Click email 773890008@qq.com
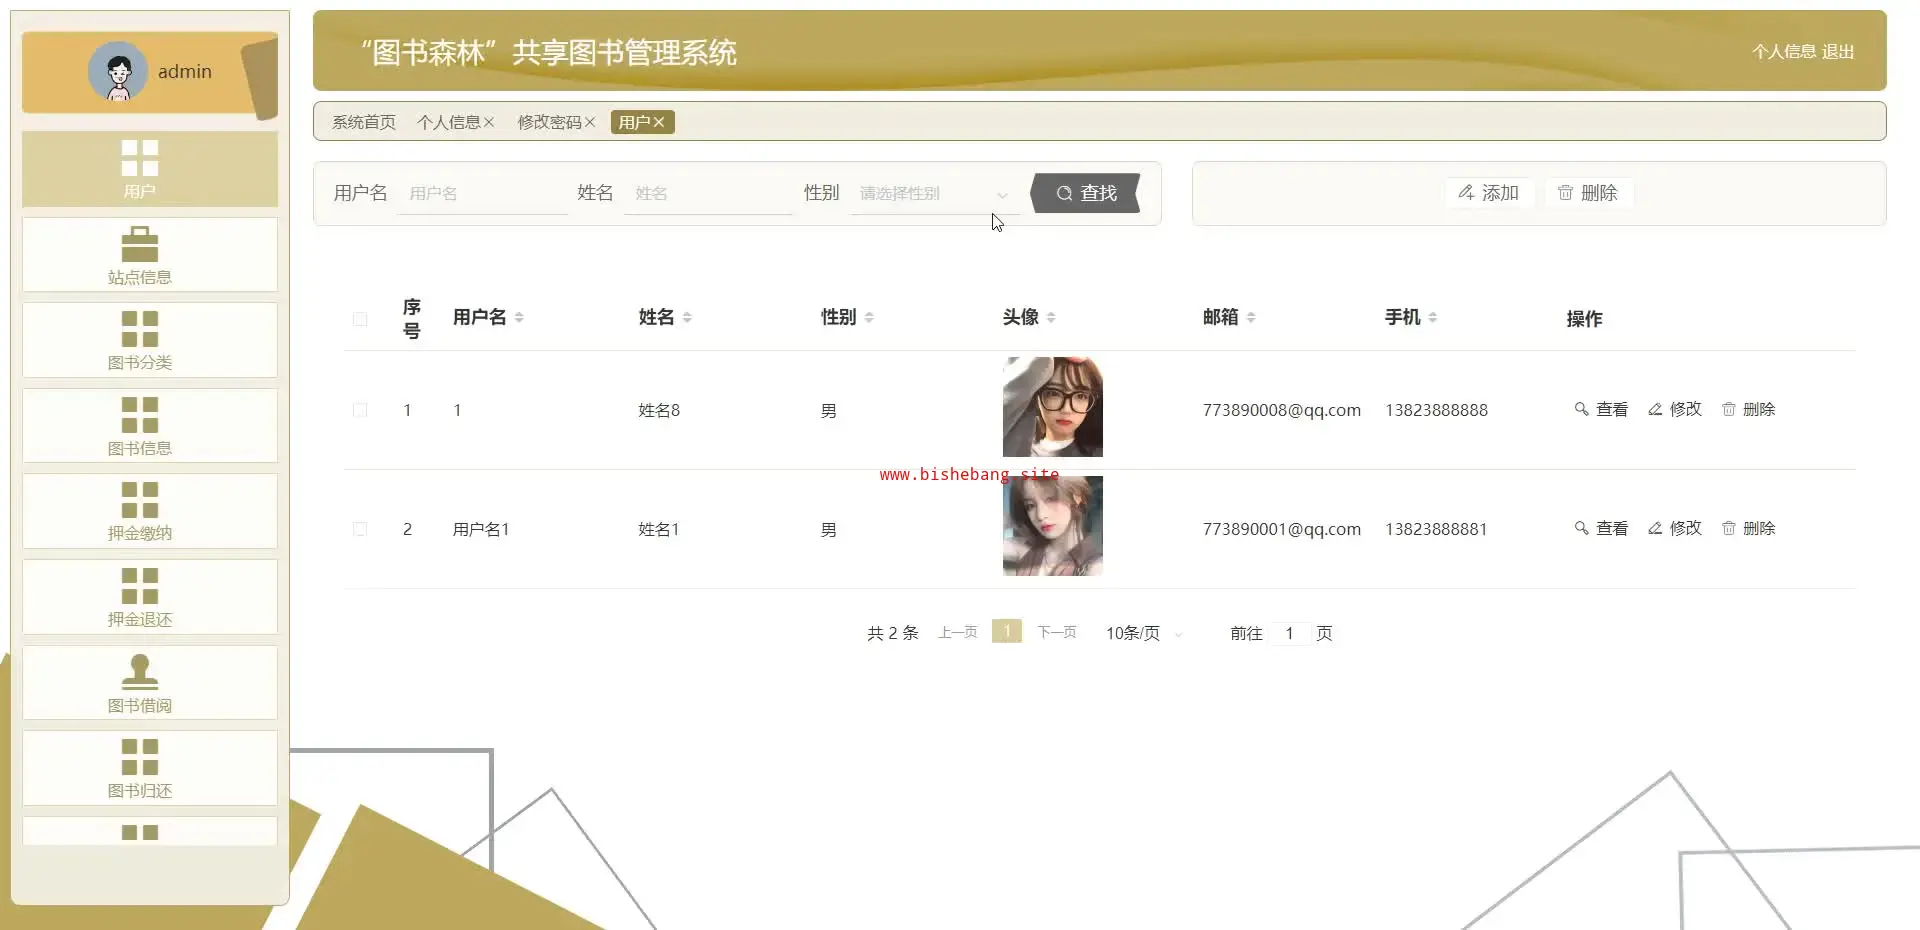1920x930 pixels. 1282,410
